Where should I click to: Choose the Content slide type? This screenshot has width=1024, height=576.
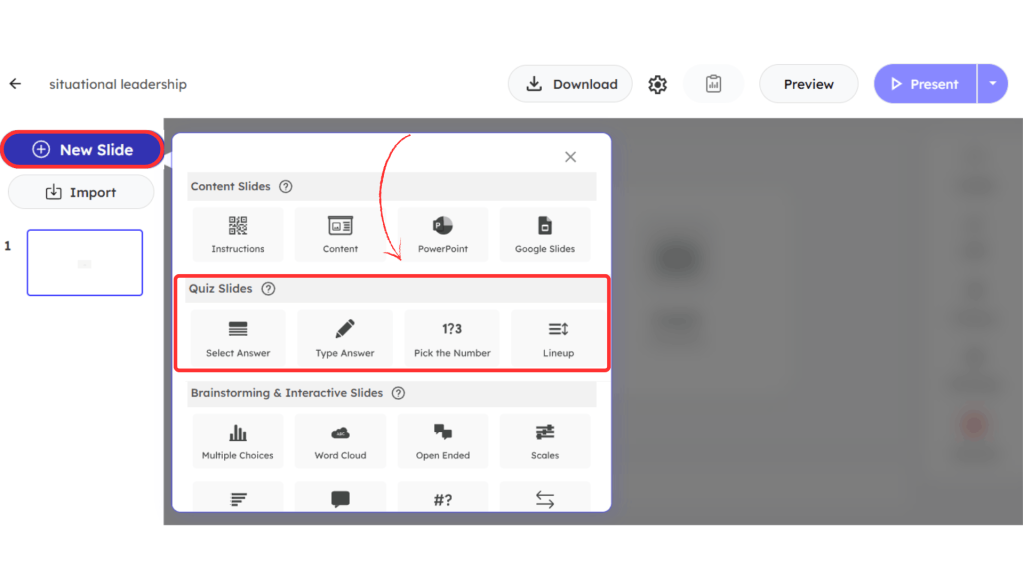[x=340, y=234]
